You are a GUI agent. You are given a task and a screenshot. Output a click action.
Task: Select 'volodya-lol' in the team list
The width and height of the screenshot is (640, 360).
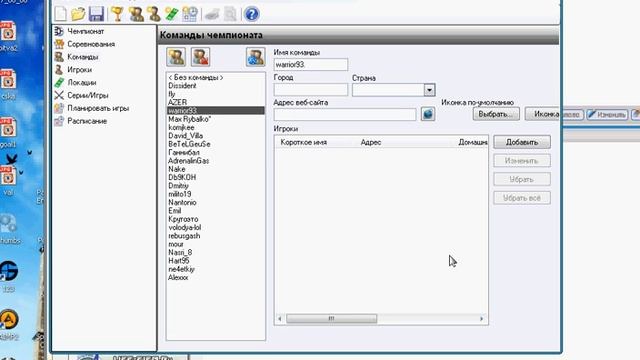click(x=184, y=227)
